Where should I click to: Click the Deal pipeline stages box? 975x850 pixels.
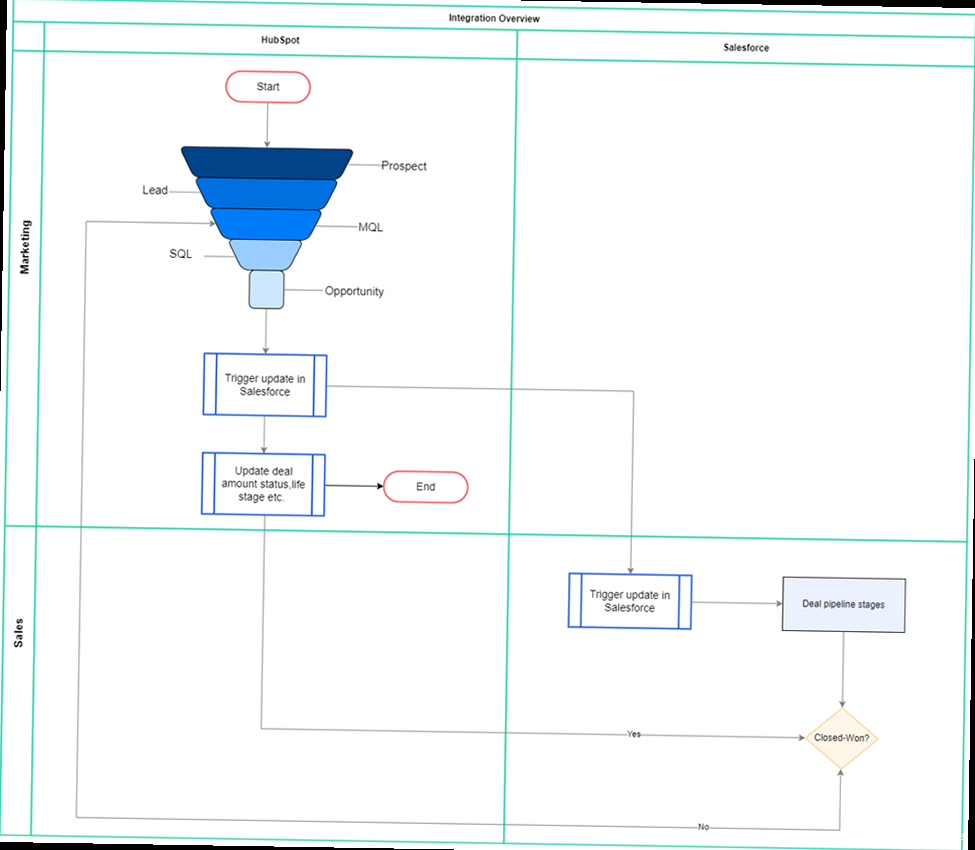(x=843, y=605)
